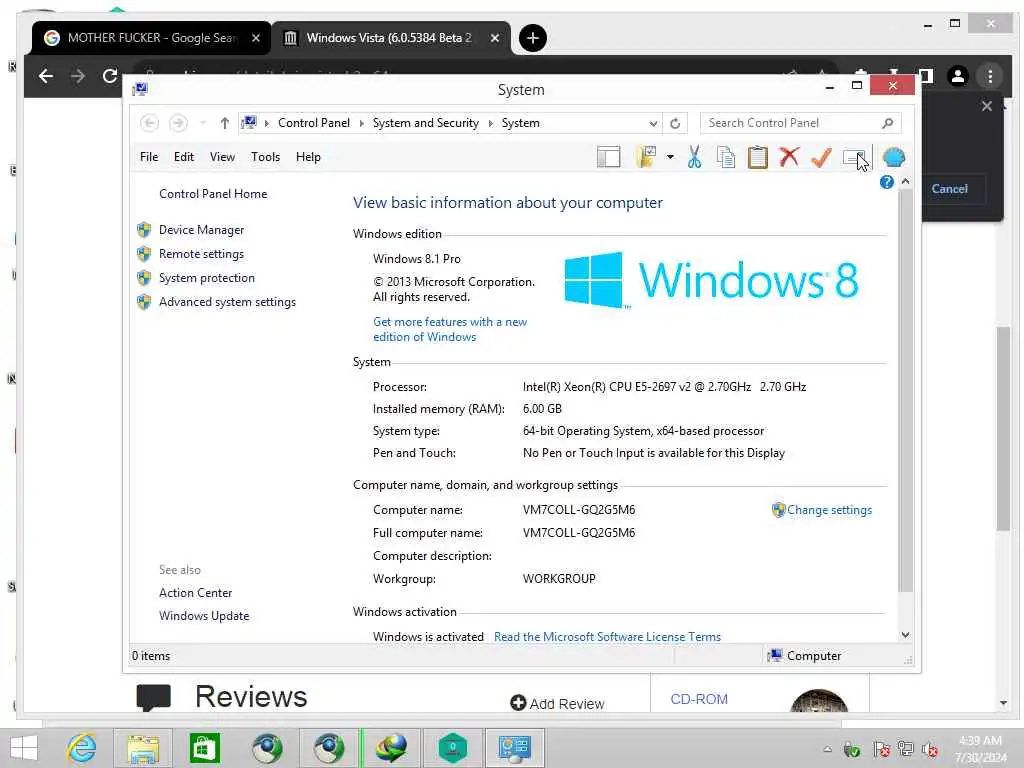Close the Windows Vista browser tab
Image resolution: width=1024 pixels, height=768 pixels.
click(495, 38)
